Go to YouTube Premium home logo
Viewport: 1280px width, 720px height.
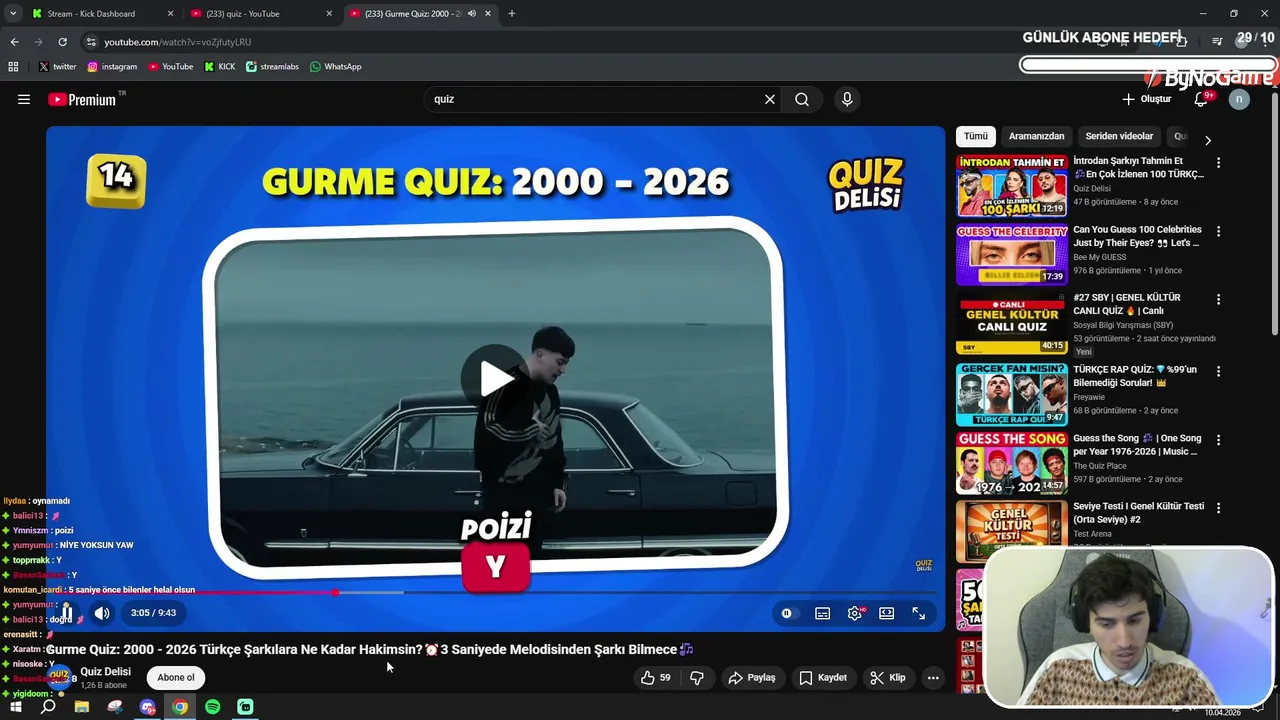click(x=81, y=99)
